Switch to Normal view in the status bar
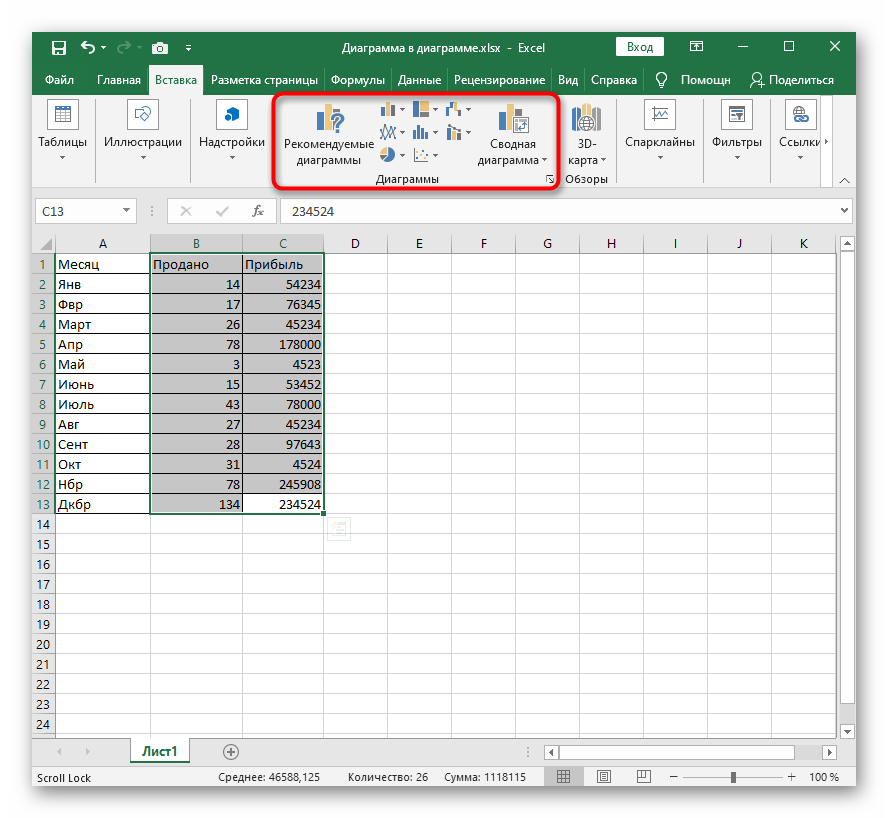The height and width of the screenshot is (818, 888). click(x=564, y=777)
